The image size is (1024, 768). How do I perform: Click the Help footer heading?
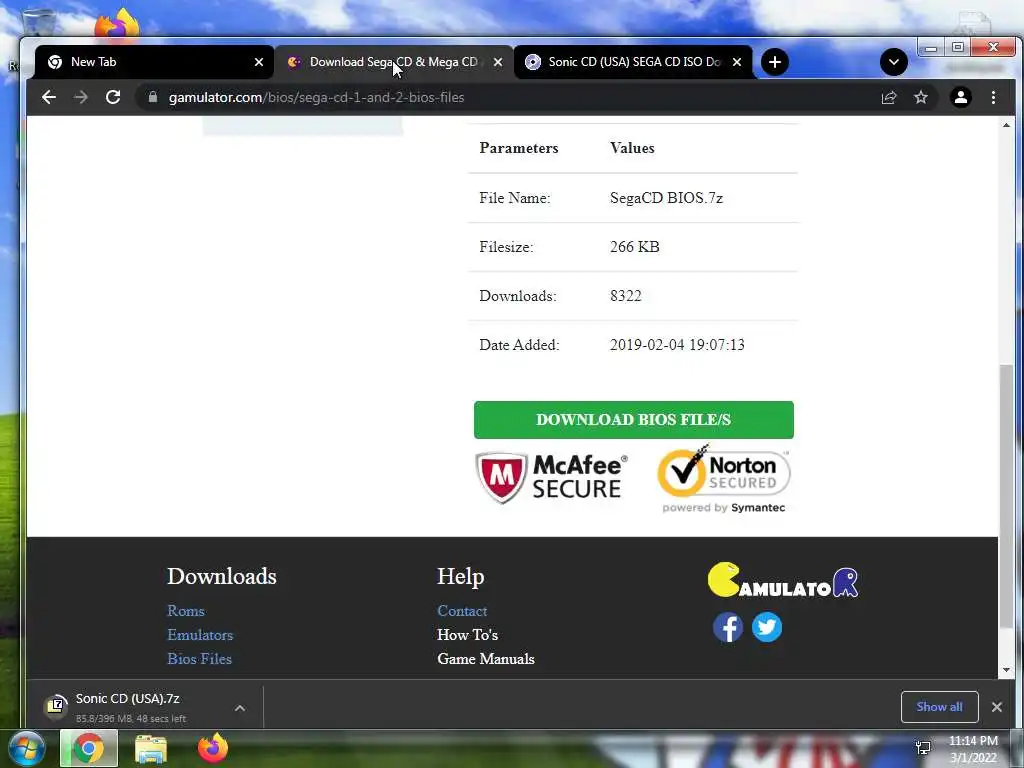460,576
